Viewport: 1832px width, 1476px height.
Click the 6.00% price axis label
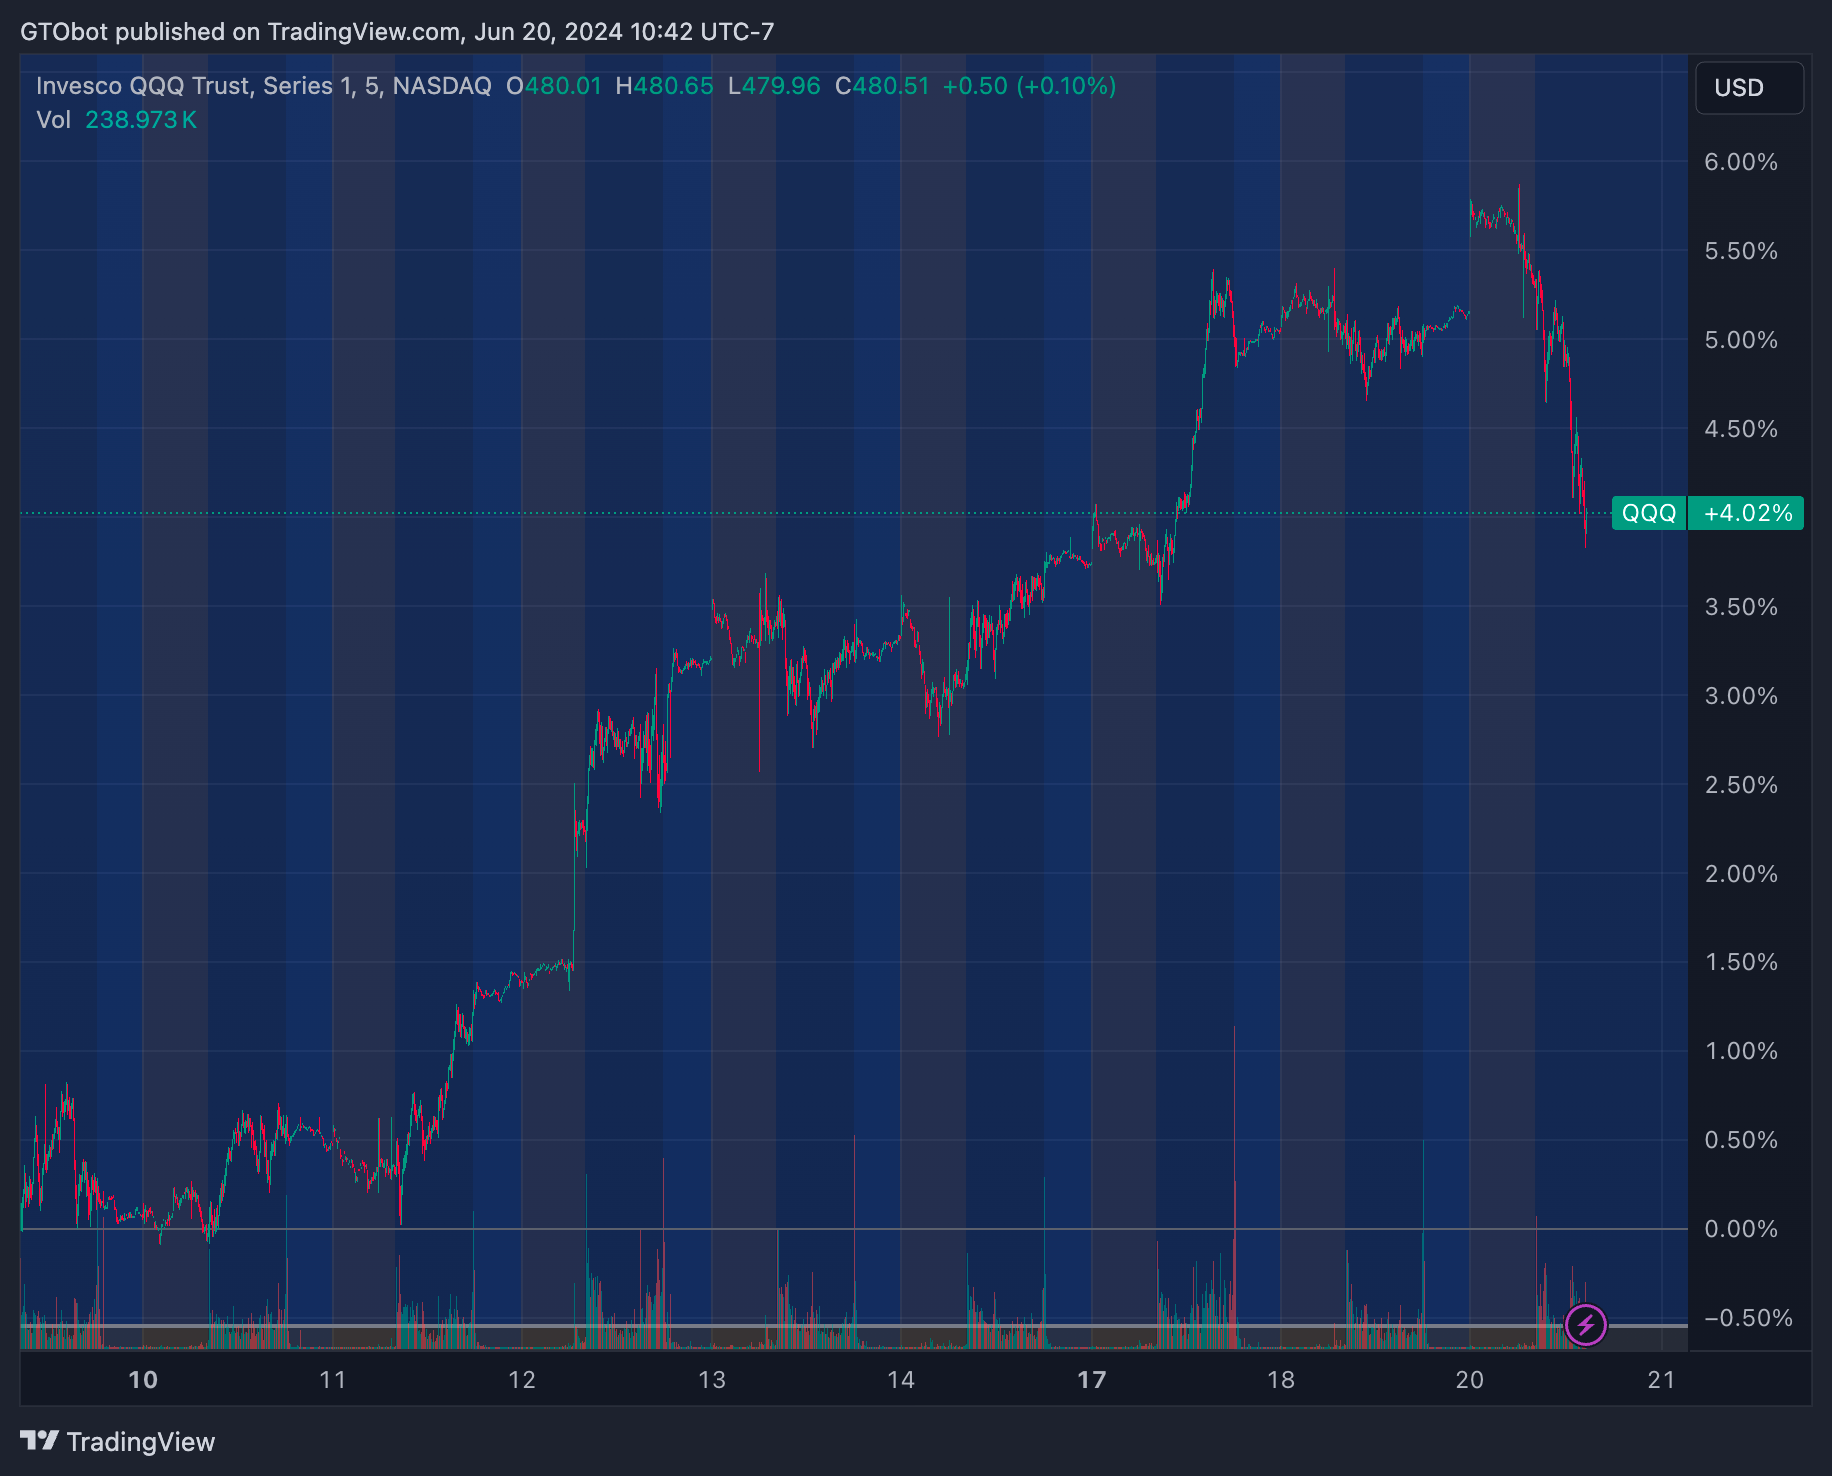1741,162
